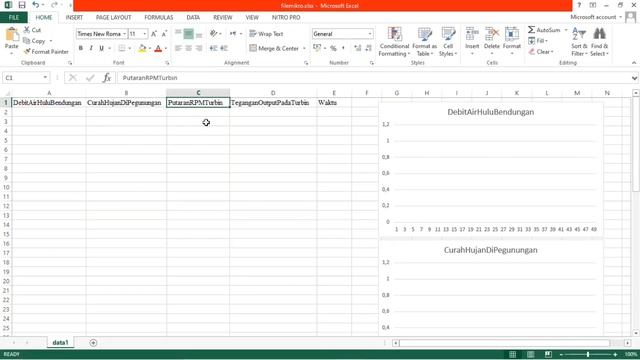Center align cell text horizontally
640x360 pixels.
(189, 48)
